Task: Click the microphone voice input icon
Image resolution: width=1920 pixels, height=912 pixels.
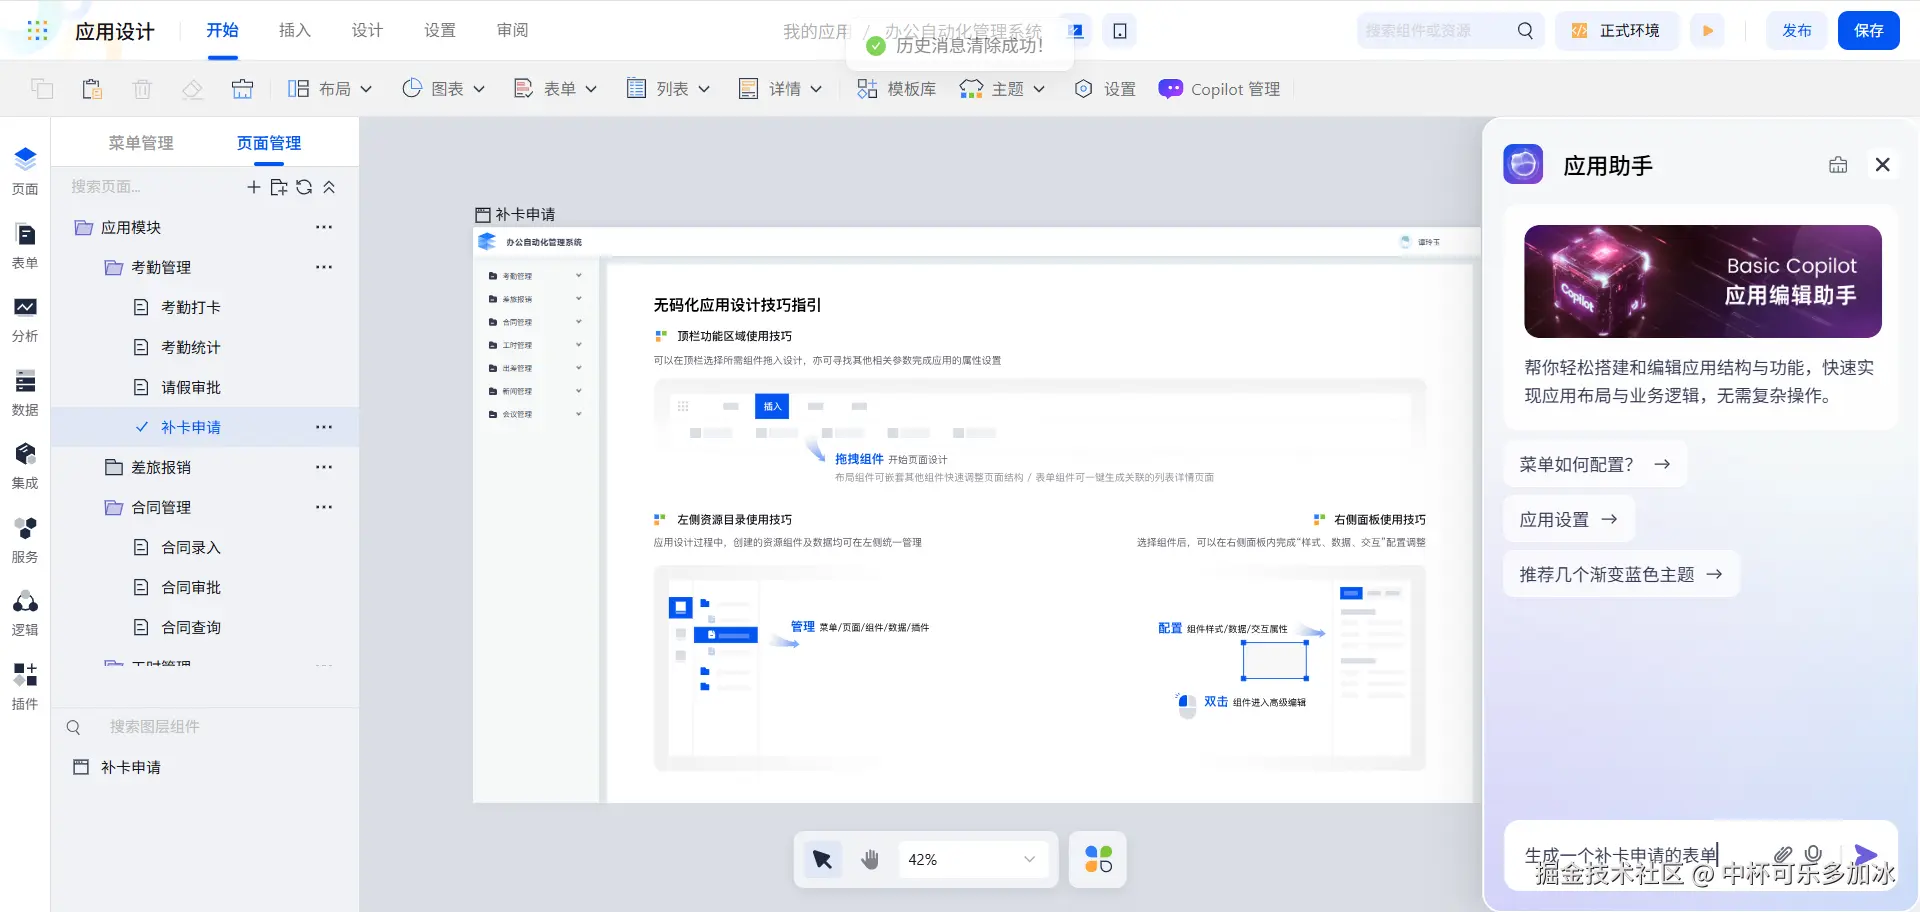Action: pos(1813,854)
